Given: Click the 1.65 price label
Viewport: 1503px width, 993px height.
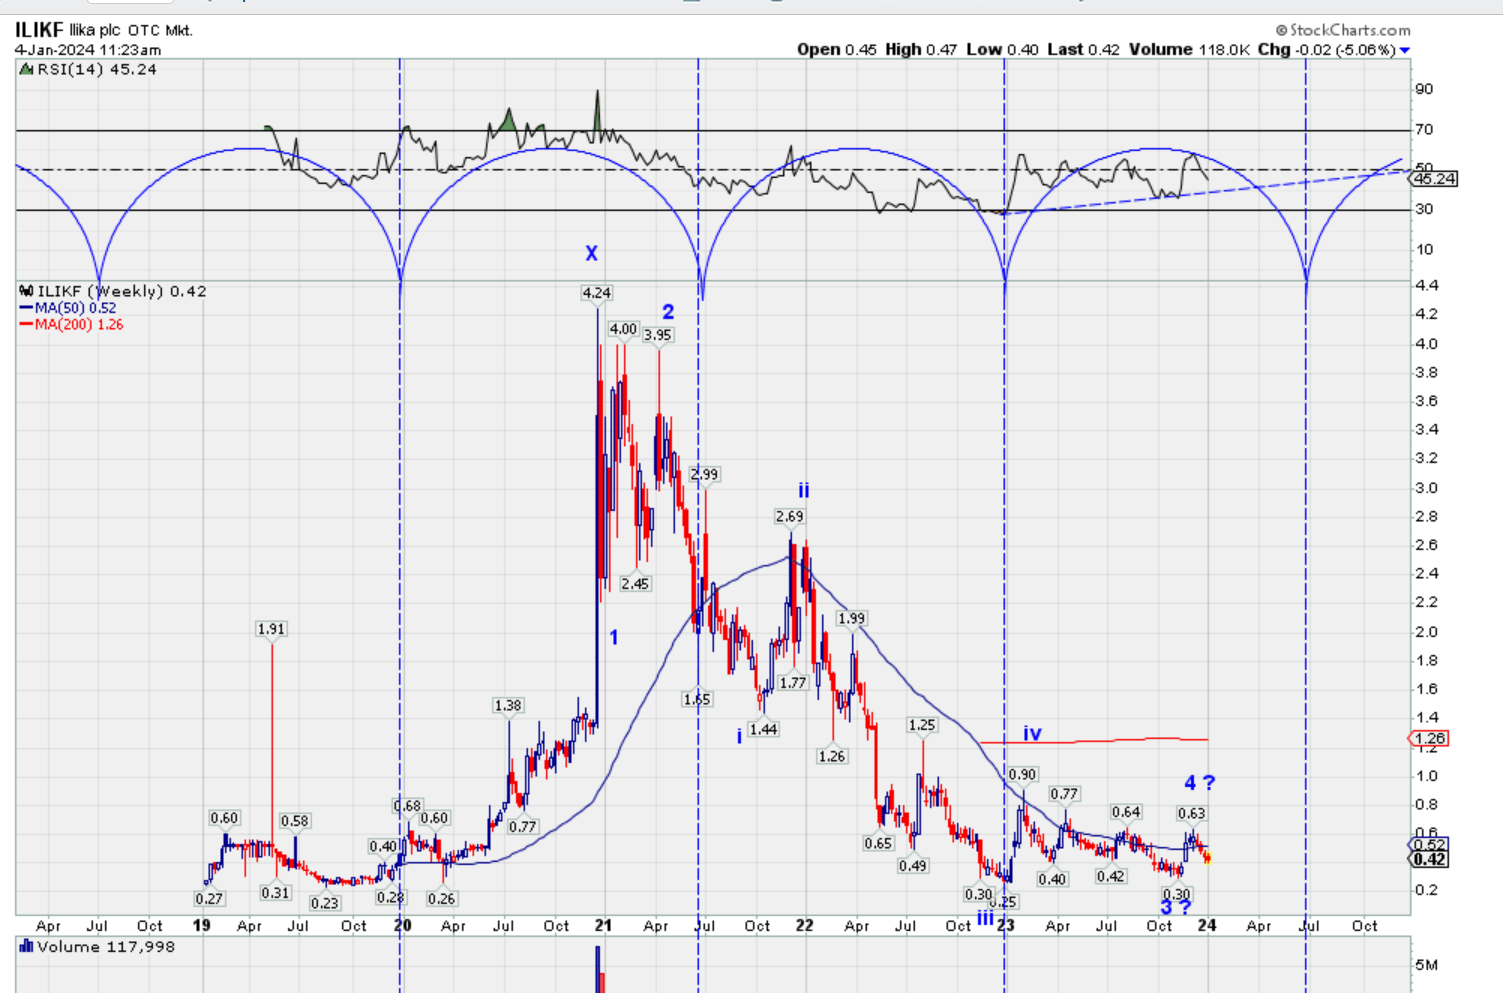Looking at the screenshot, I should coord(697,699).
